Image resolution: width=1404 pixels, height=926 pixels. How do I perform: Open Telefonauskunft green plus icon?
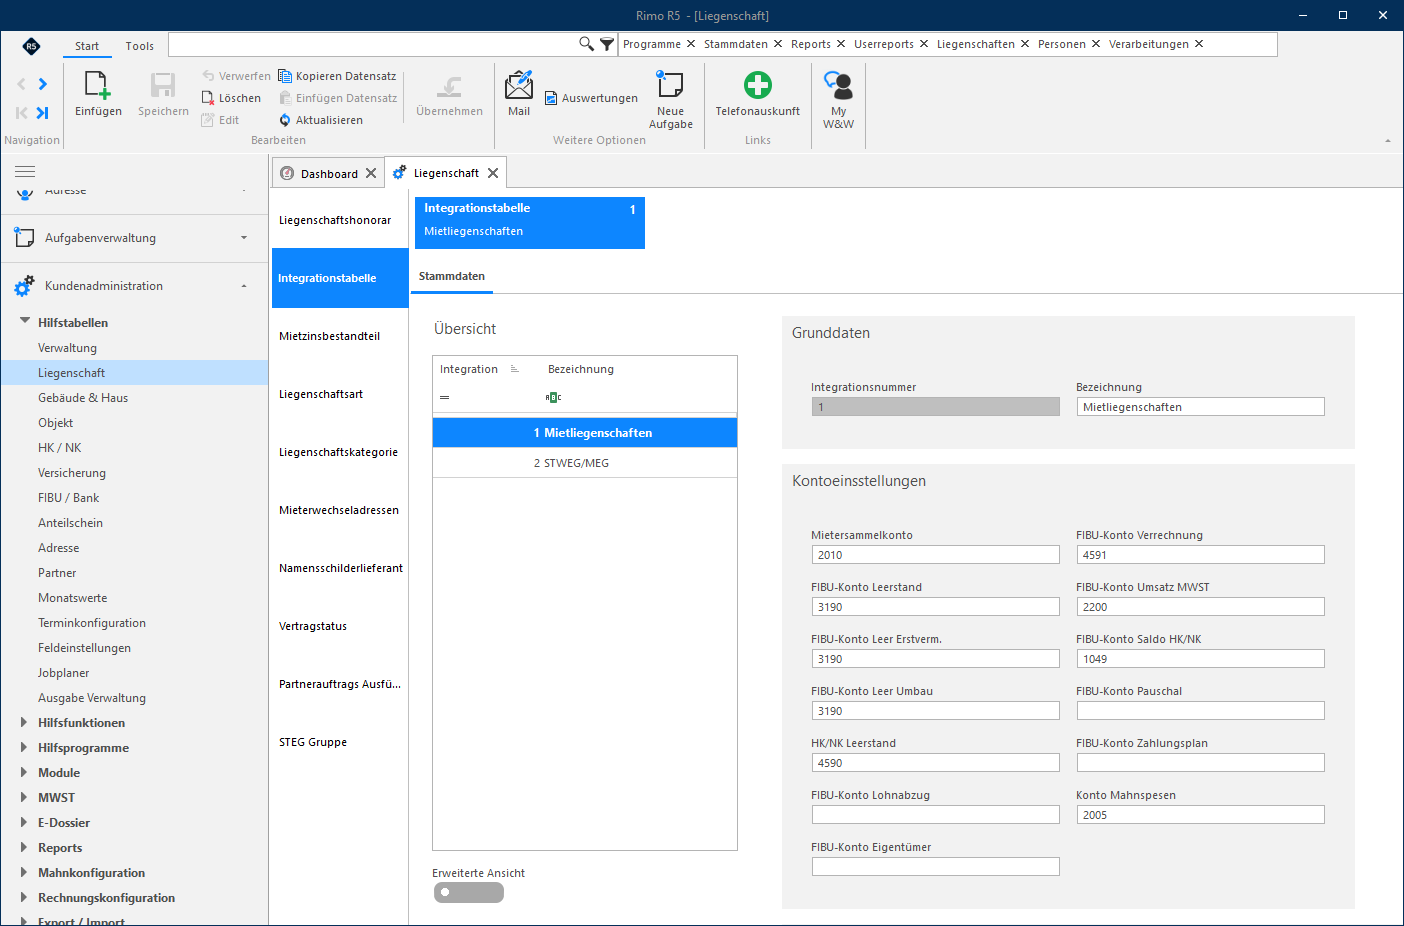[757, 85]
